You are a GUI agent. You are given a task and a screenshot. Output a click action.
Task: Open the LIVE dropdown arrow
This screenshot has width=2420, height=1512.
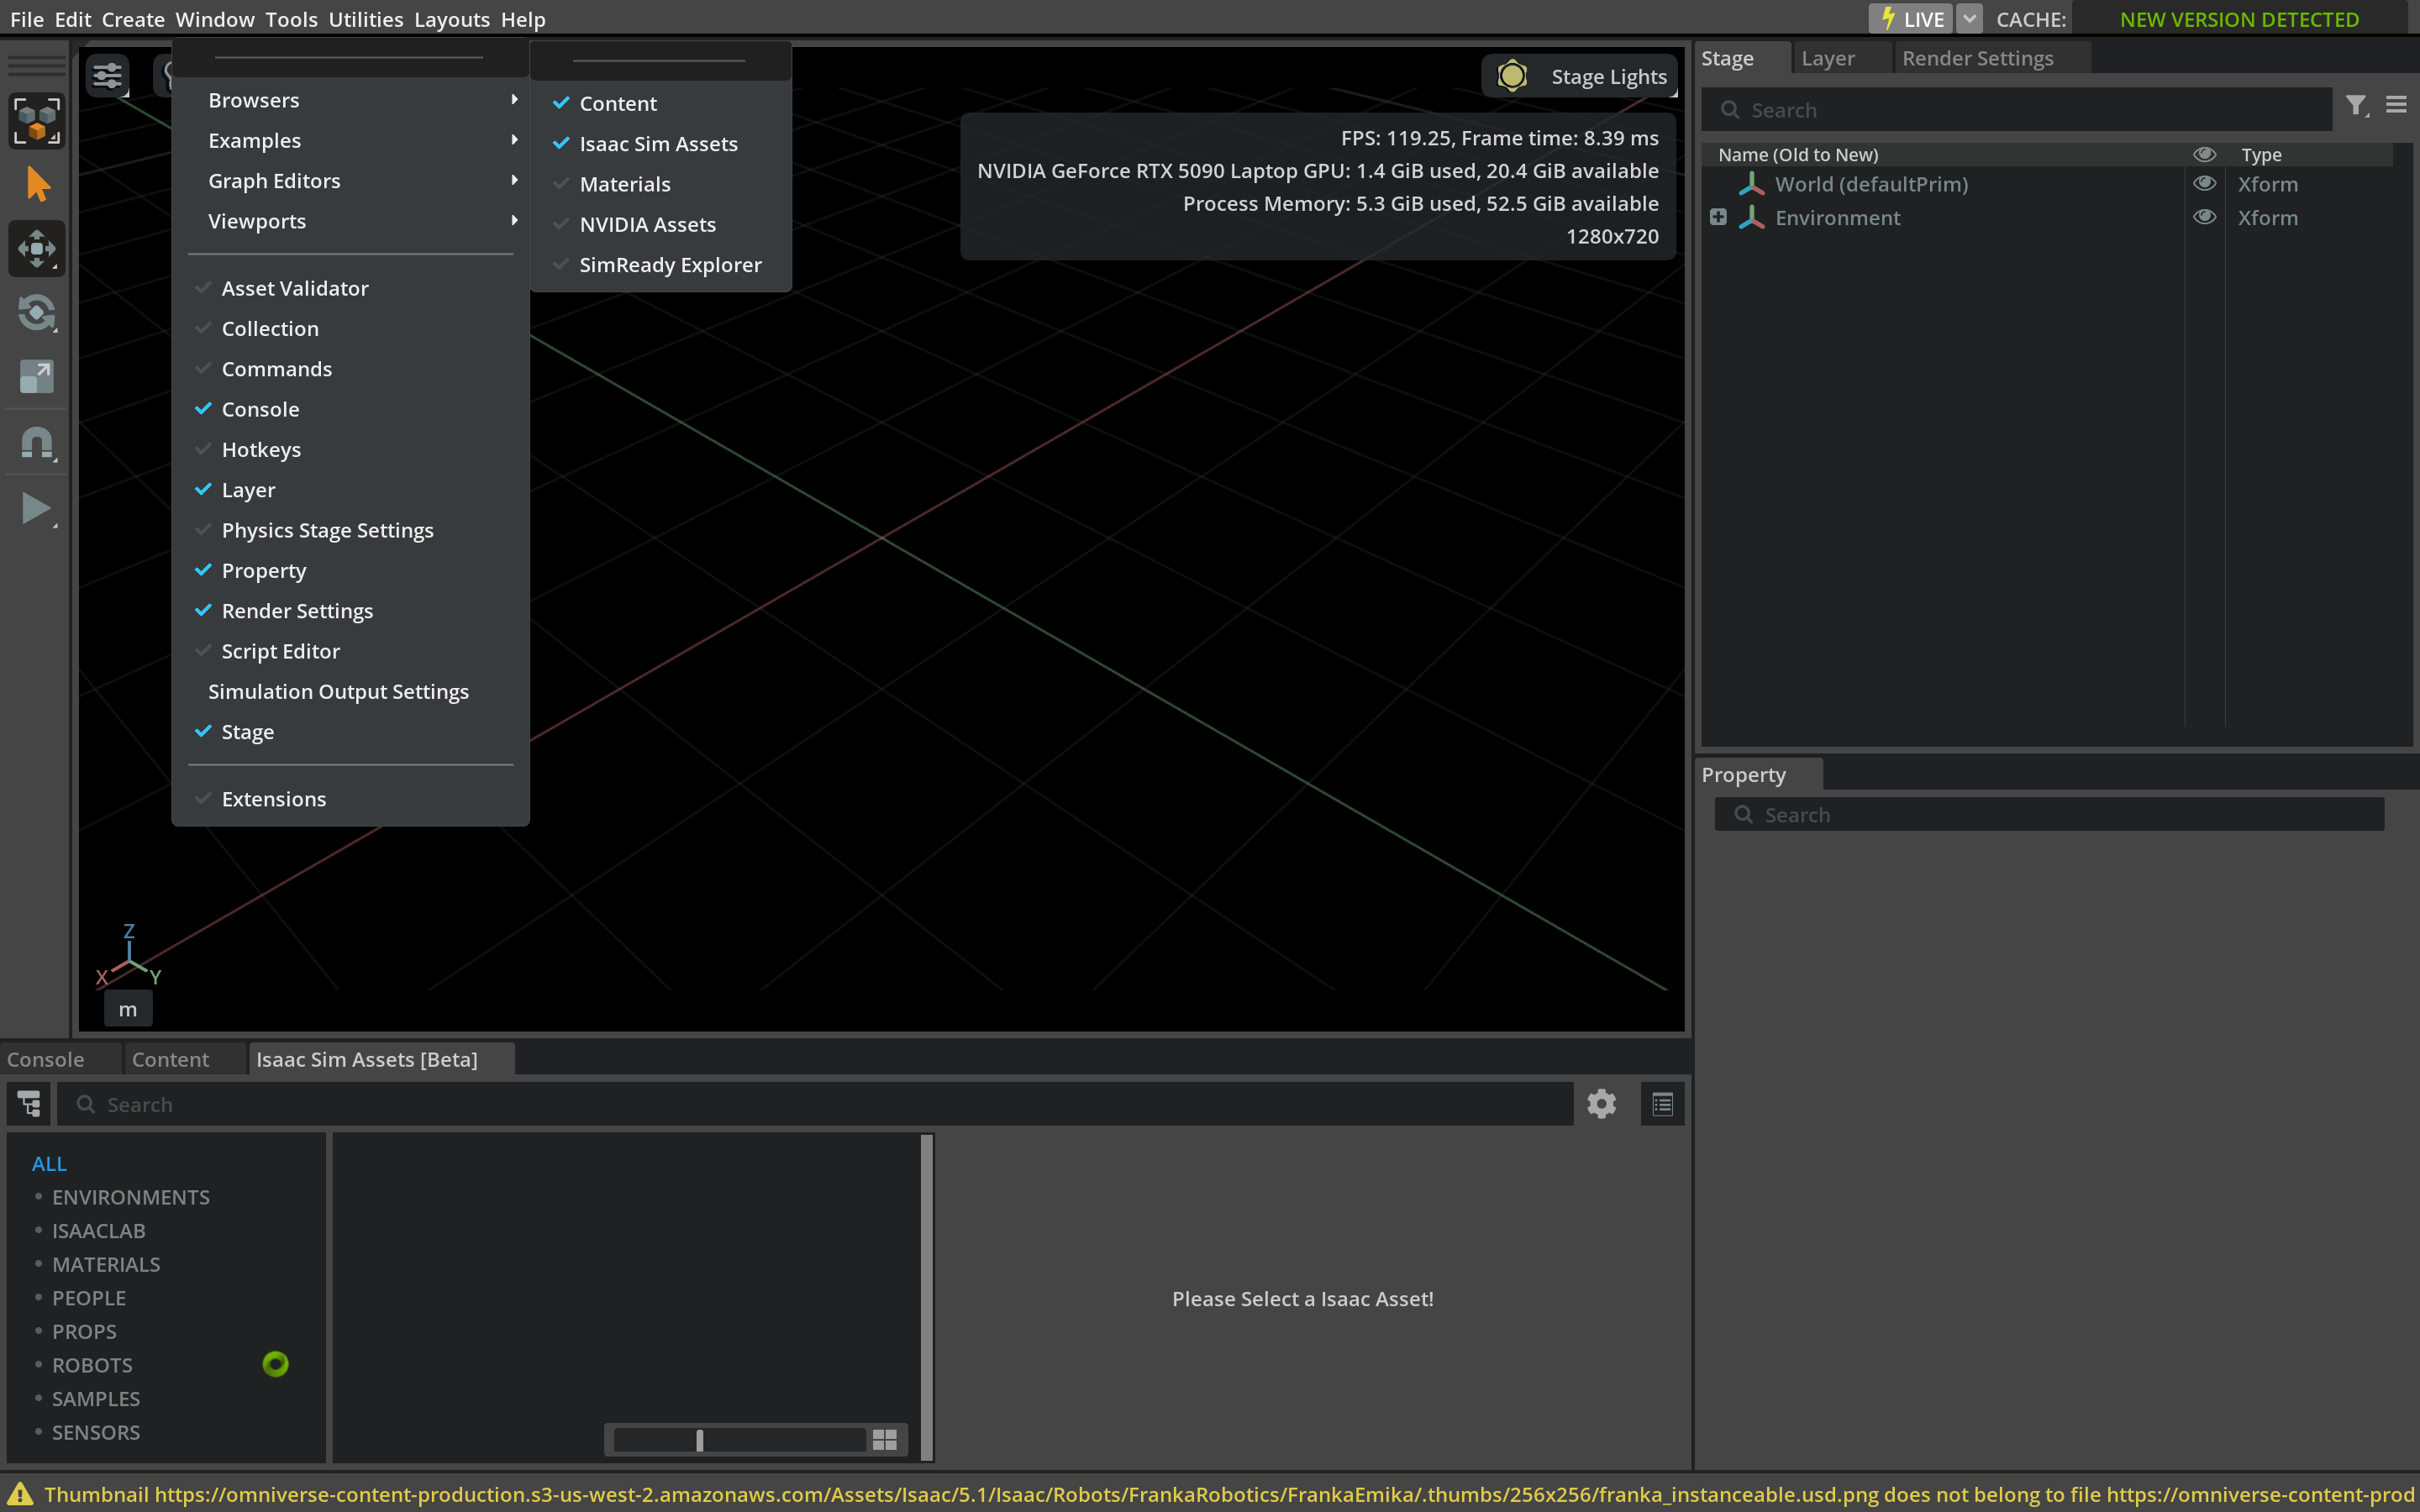point(1968,19)
